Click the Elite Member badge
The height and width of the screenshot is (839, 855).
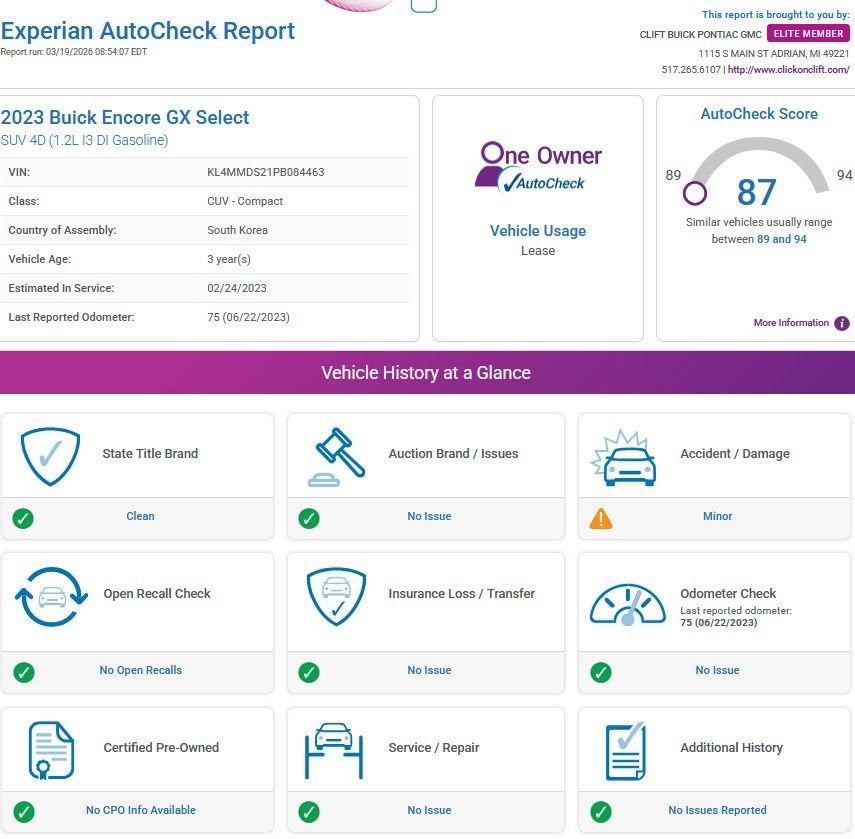click(808, 34)
